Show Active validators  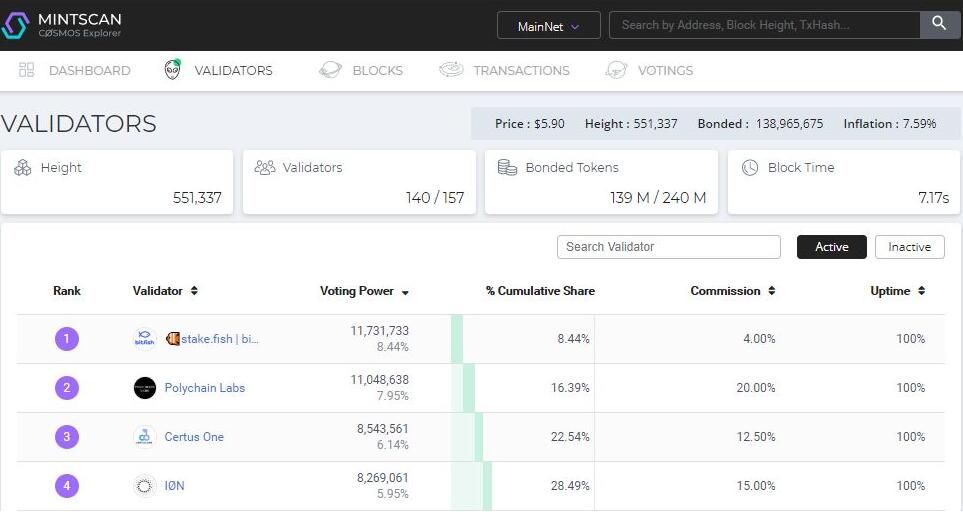click(832, 247)
